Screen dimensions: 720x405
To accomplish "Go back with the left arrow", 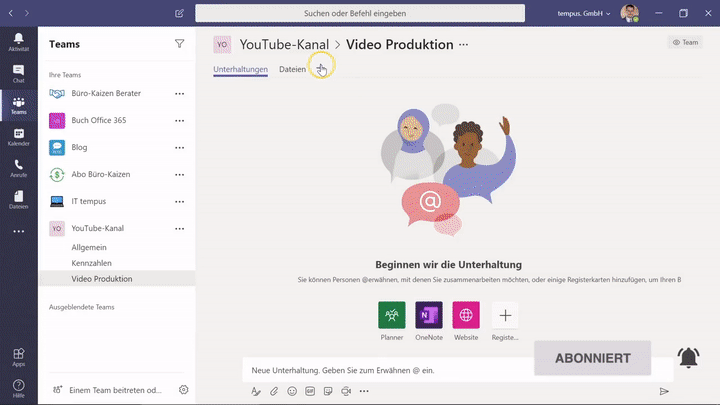I will 11,13.
